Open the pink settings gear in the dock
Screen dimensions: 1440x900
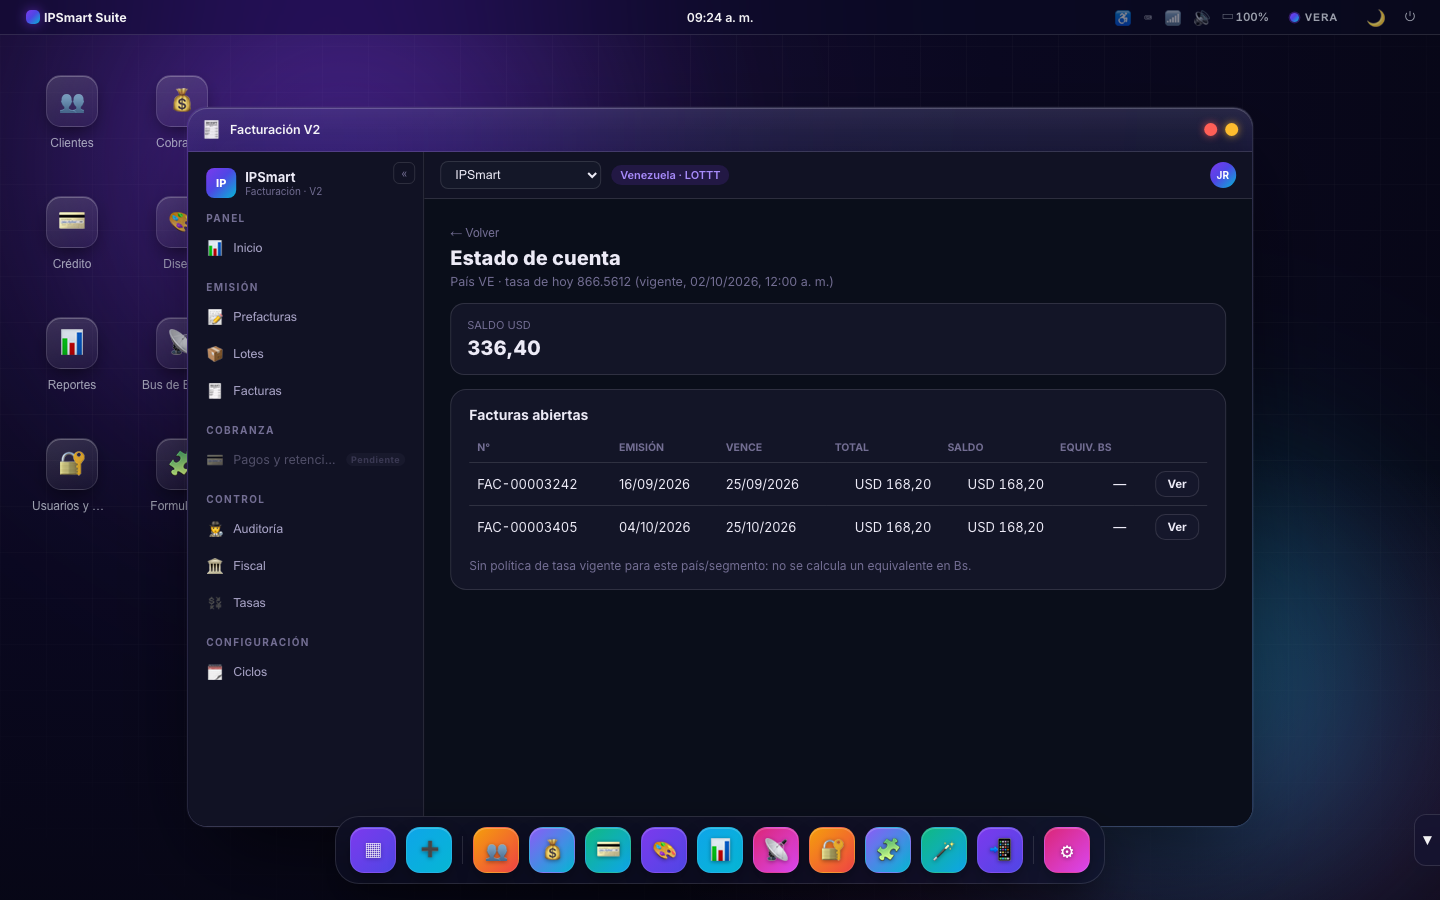1067,850
